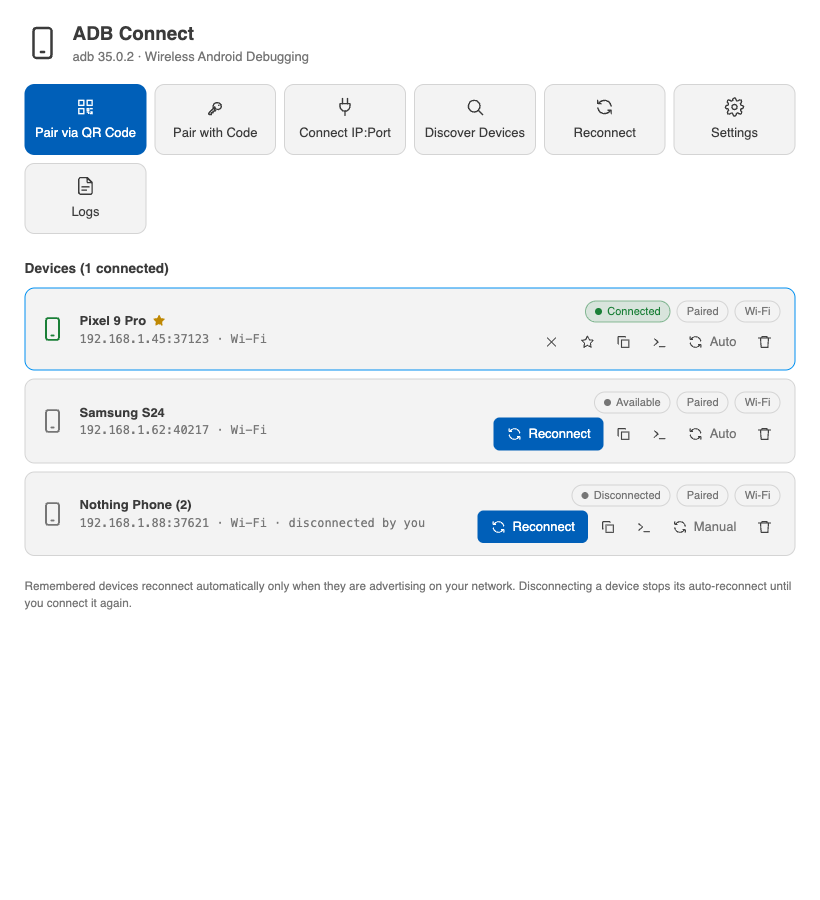Open Pair with Code option
Image resolution: width=820 pixels, height=900 pixels.
click(x=215, y=119)
